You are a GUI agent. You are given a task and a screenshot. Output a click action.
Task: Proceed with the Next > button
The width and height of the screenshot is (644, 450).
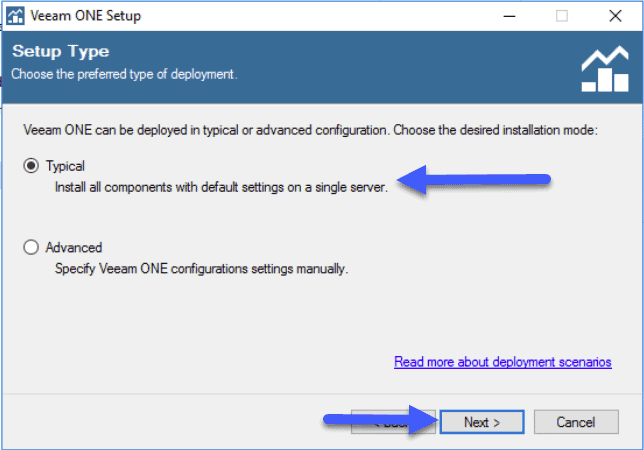[x=482, y=422]
